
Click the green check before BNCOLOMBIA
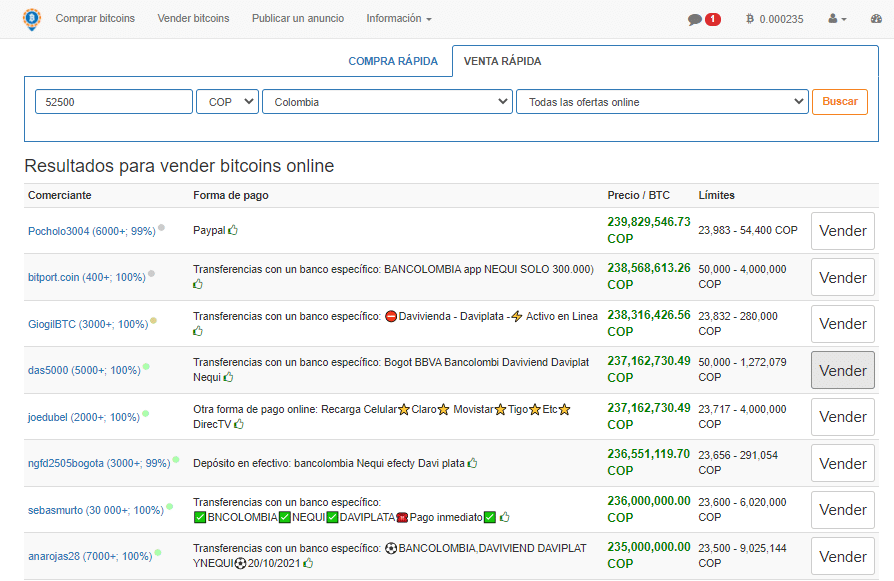coord(200,517)
